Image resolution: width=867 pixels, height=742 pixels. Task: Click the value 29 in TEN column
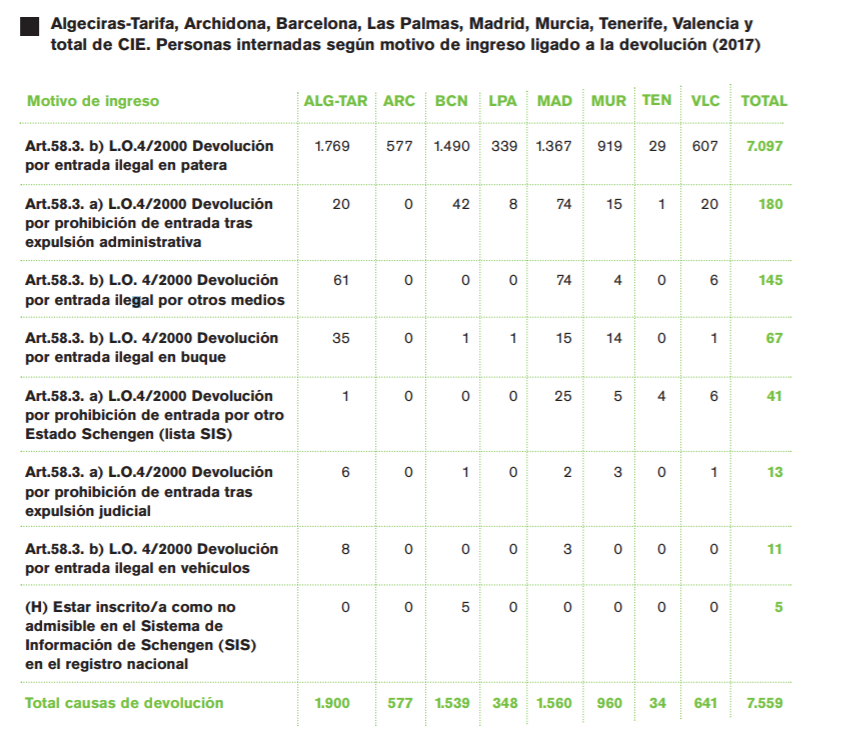[657, 146]
